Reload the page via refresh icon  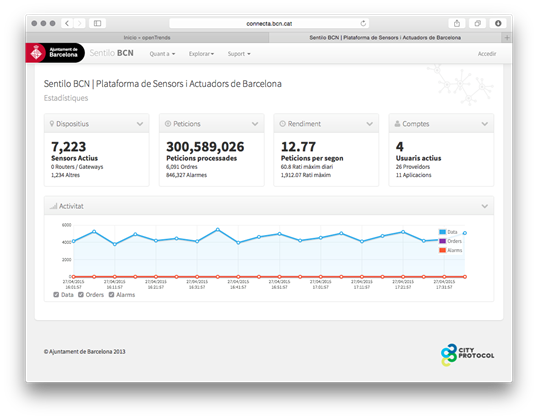363,23
